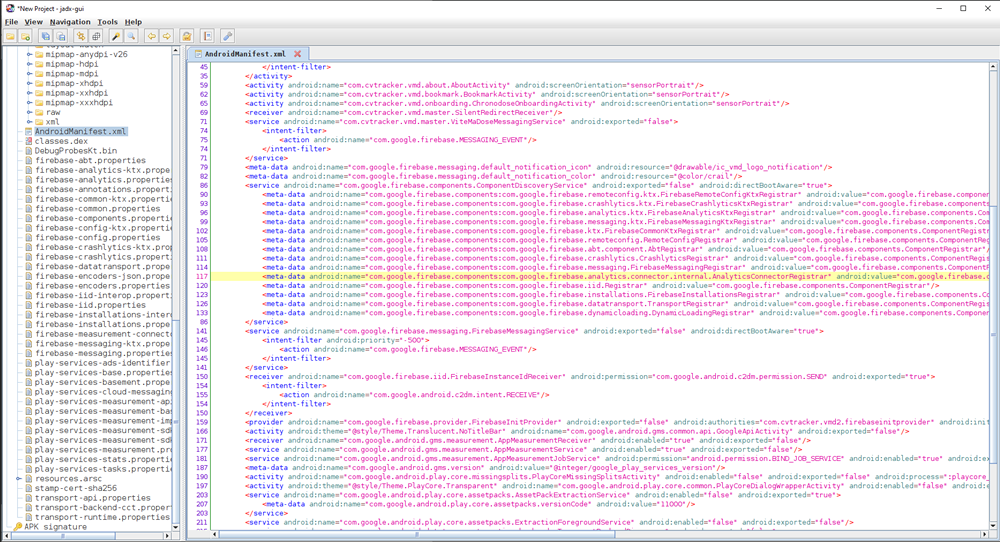Click the AboutActivity line in code
This screenshot has width=1000, height=542.
click(x=474, y=85)
